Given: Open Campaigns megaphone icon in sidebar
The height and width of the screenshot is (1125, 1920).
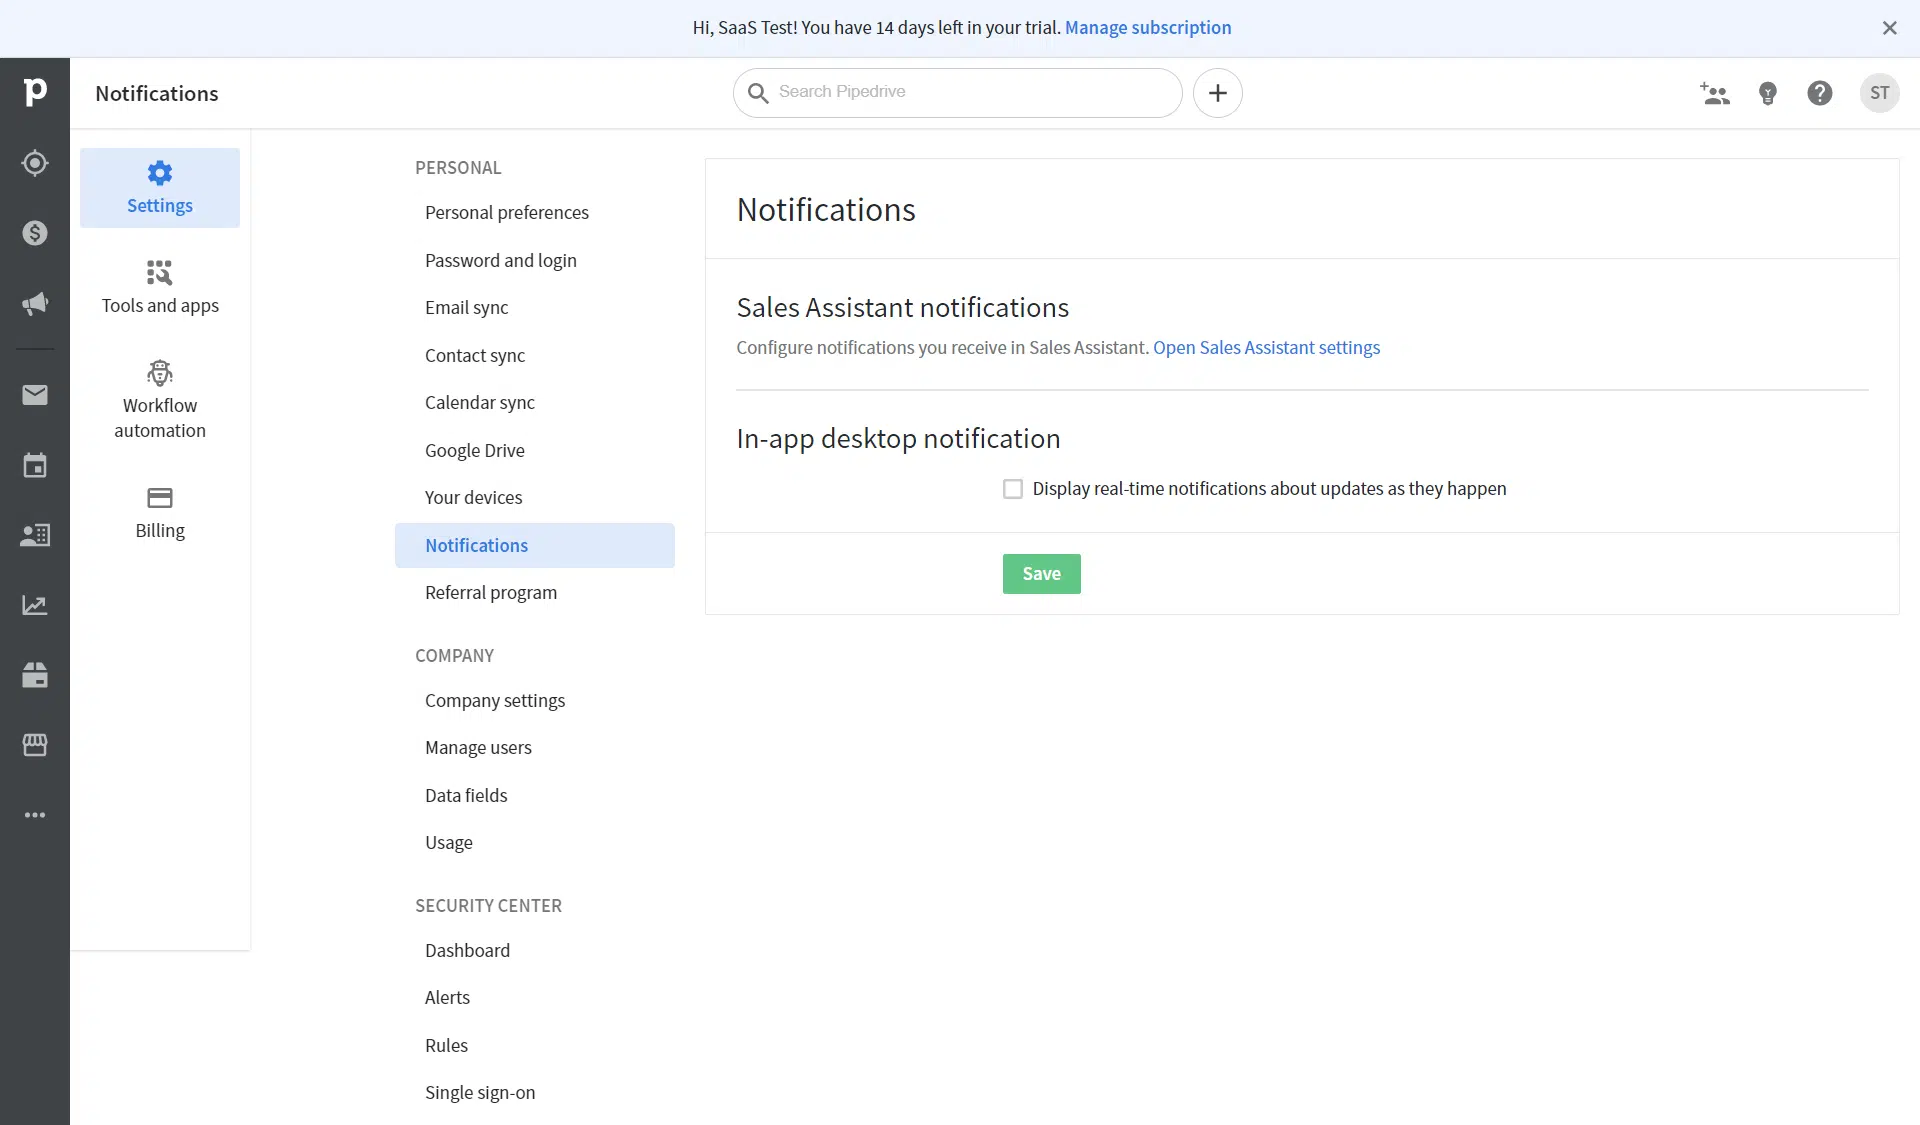Looking at the screenshot, I should (x=35, y=303).
